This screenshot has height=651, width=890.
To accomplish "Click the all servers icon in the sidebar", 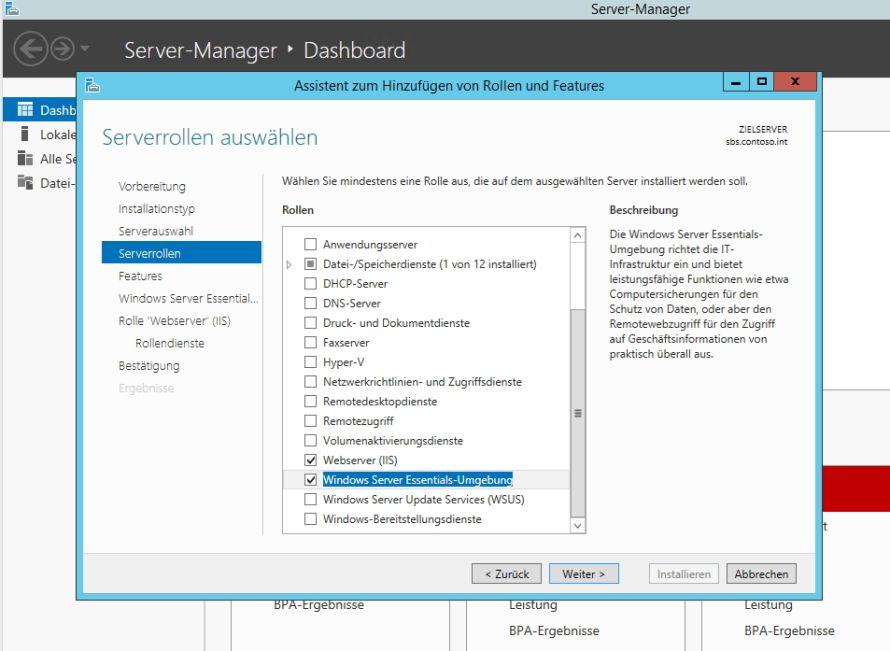I will pos(25,158).
